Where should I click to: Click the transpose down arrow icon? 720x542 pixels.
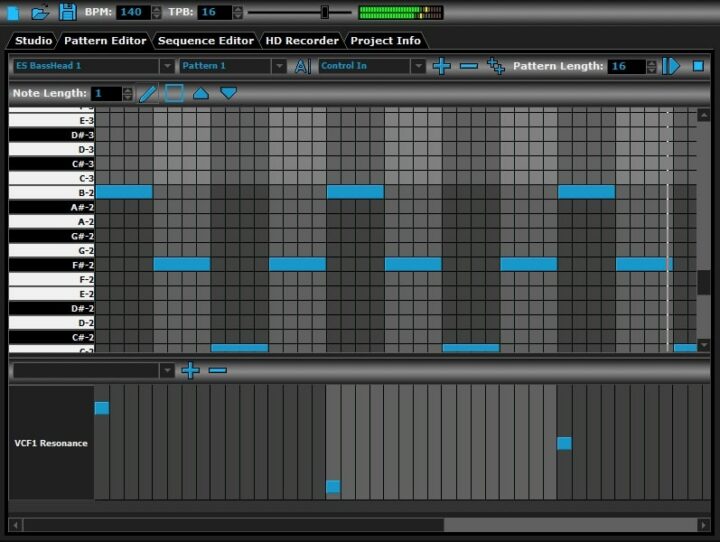tap(228, 93)
